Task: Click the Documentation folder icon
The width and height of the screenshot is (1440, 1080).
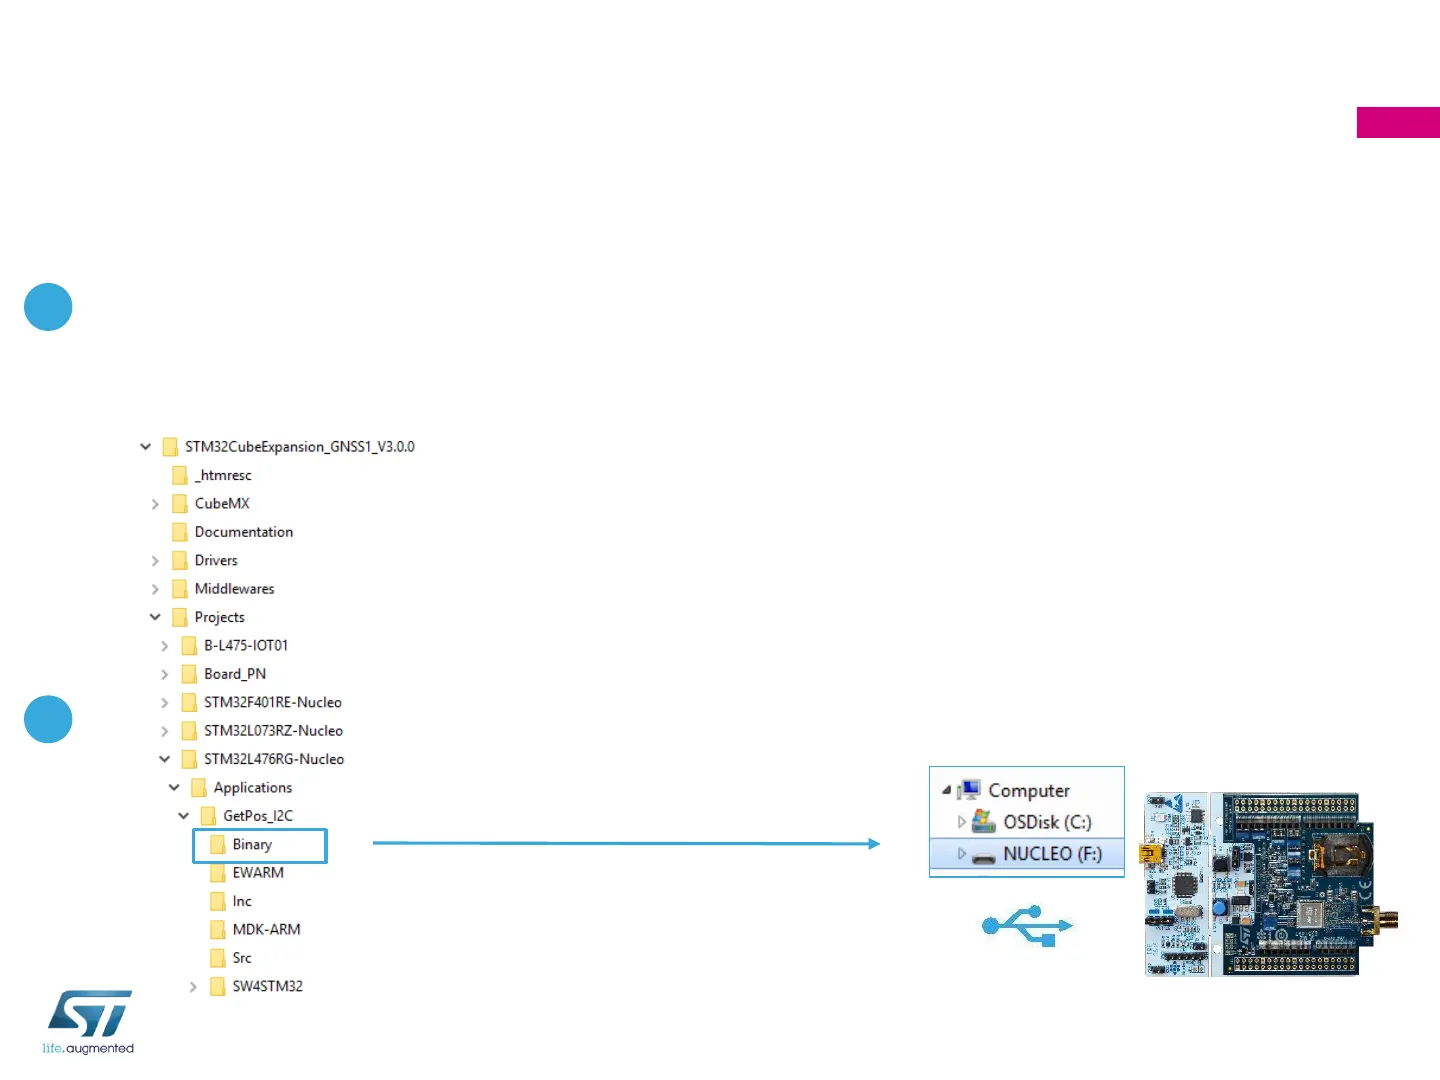Action: (x=180, y=532)
